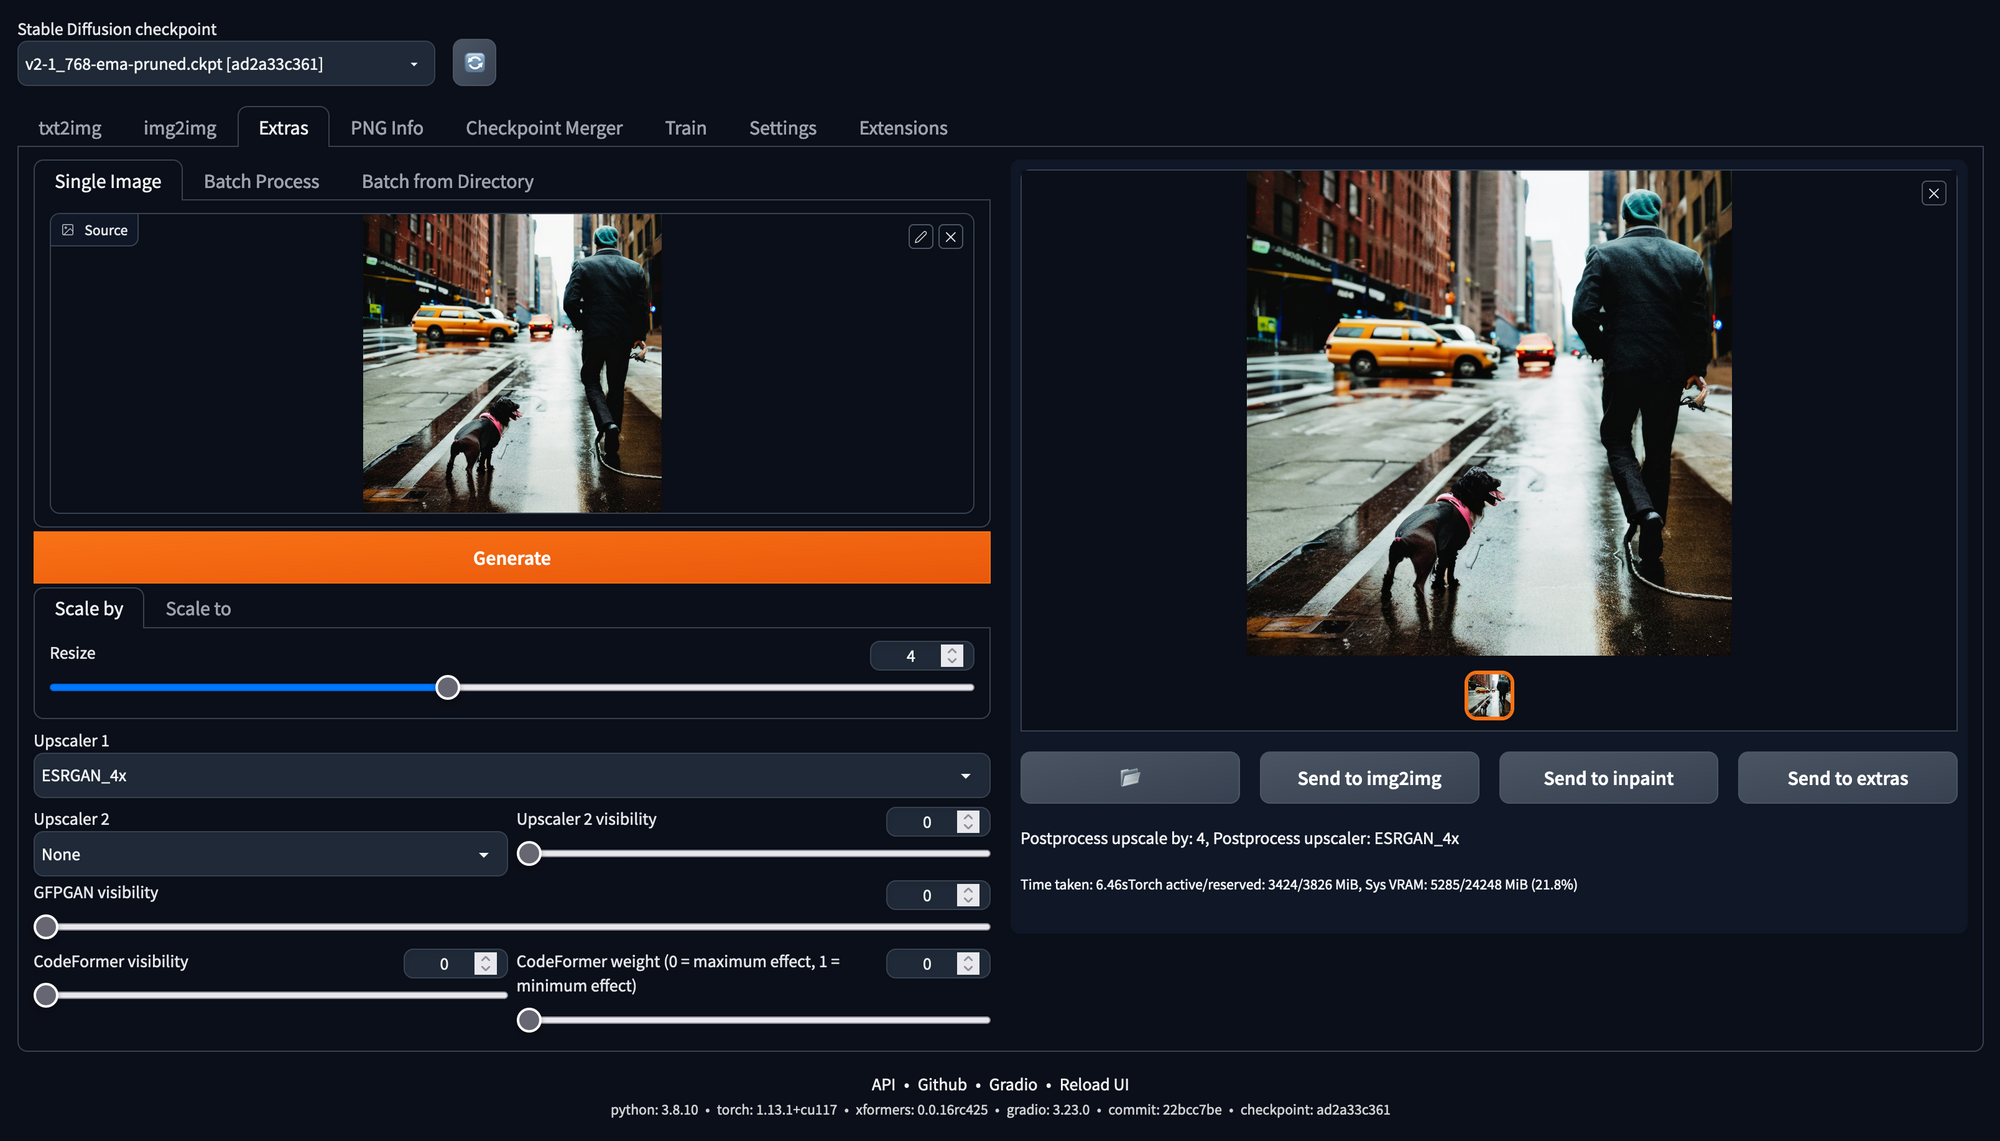
Task: Open the Upscaler 2 None dropdown
Action: (270, 855)
